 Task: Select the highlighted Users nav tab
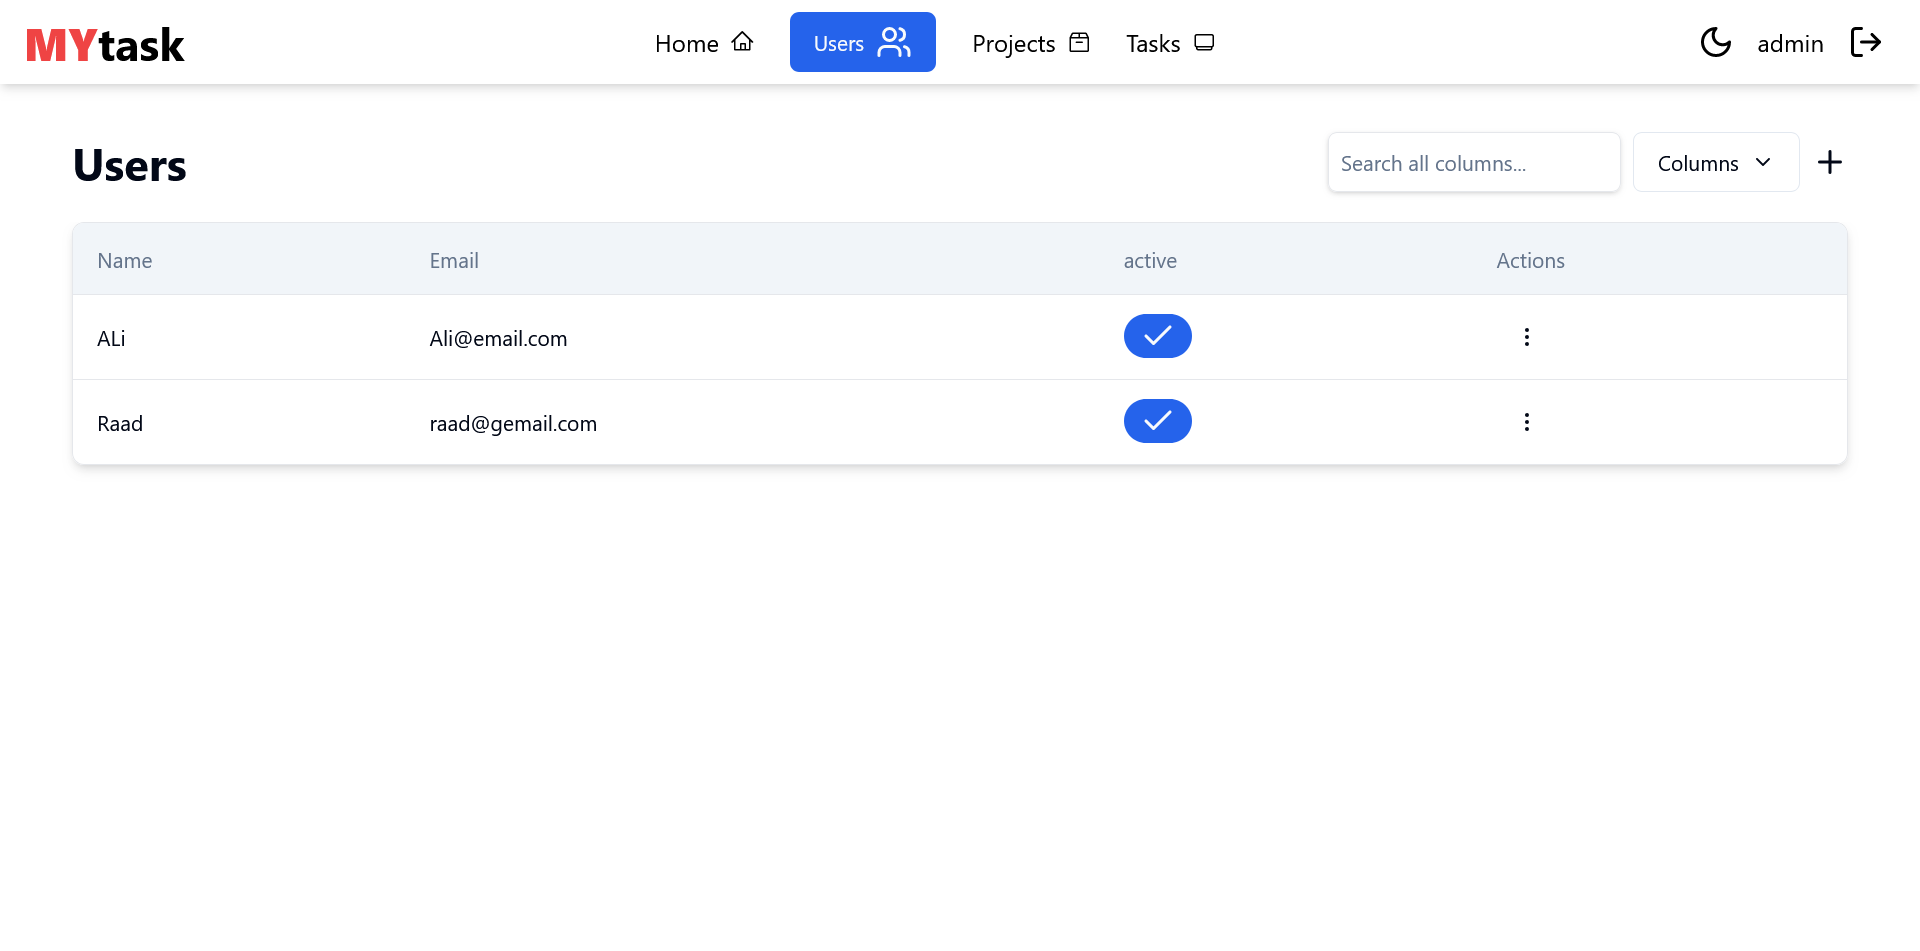coord(862,42)
